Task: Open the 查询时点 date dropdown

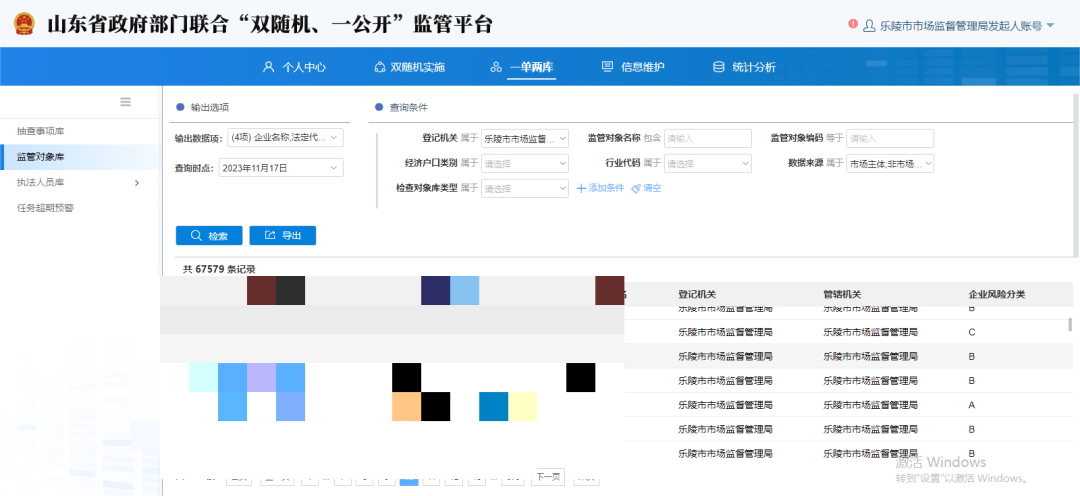Action: tap(280, 168)
